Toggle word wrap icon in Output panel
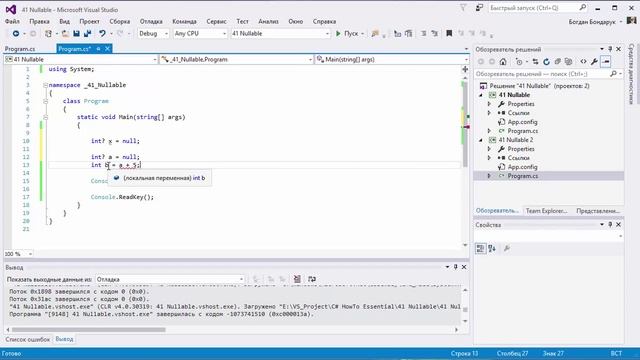This screenshot has width=640, height=360. 312,279
